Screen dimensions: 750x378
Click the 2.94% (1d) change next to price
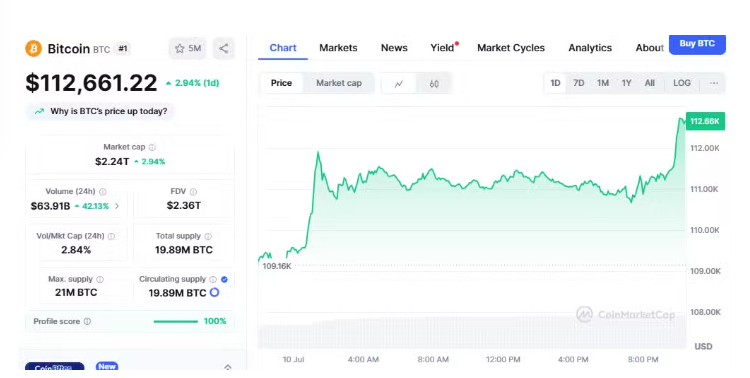(192, 83)
